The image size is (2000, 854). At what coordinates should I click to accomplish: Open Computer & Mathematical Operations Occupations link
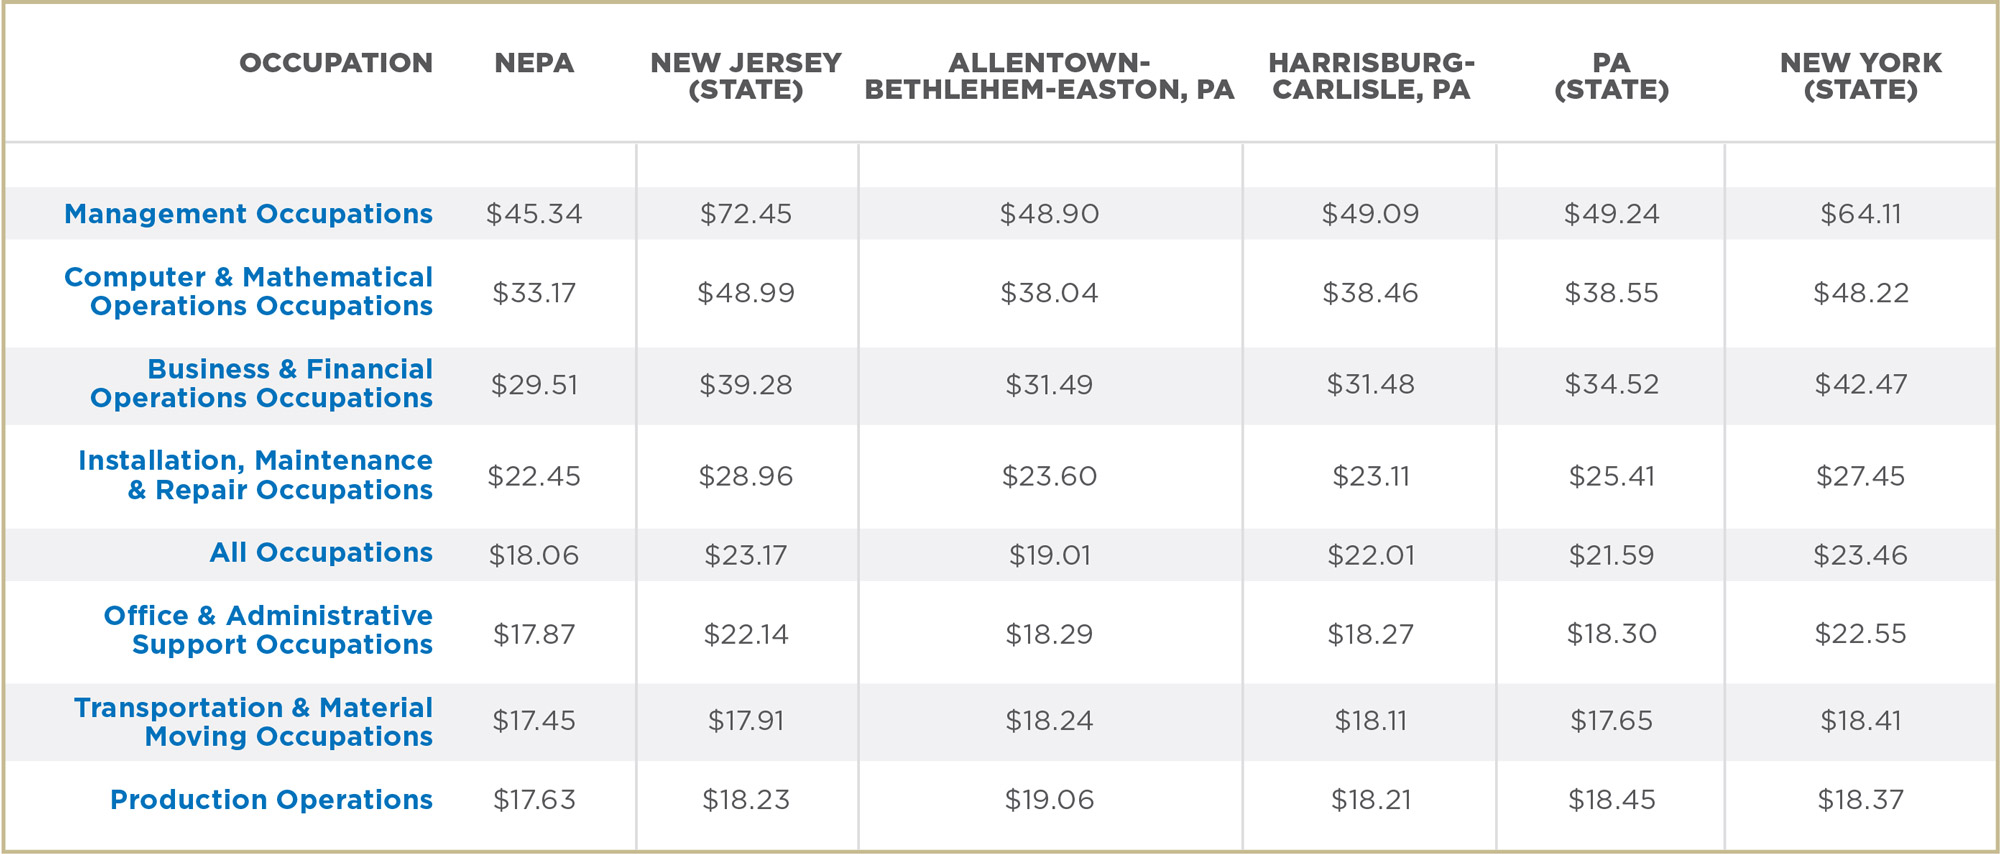248,291
